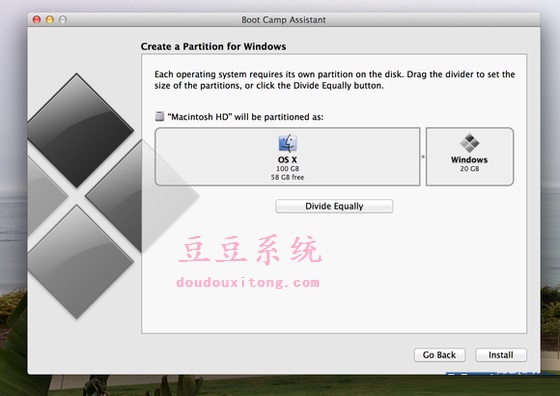Select the partition divider handle dot
The image size is (560, 396).
tap(423, 156)
